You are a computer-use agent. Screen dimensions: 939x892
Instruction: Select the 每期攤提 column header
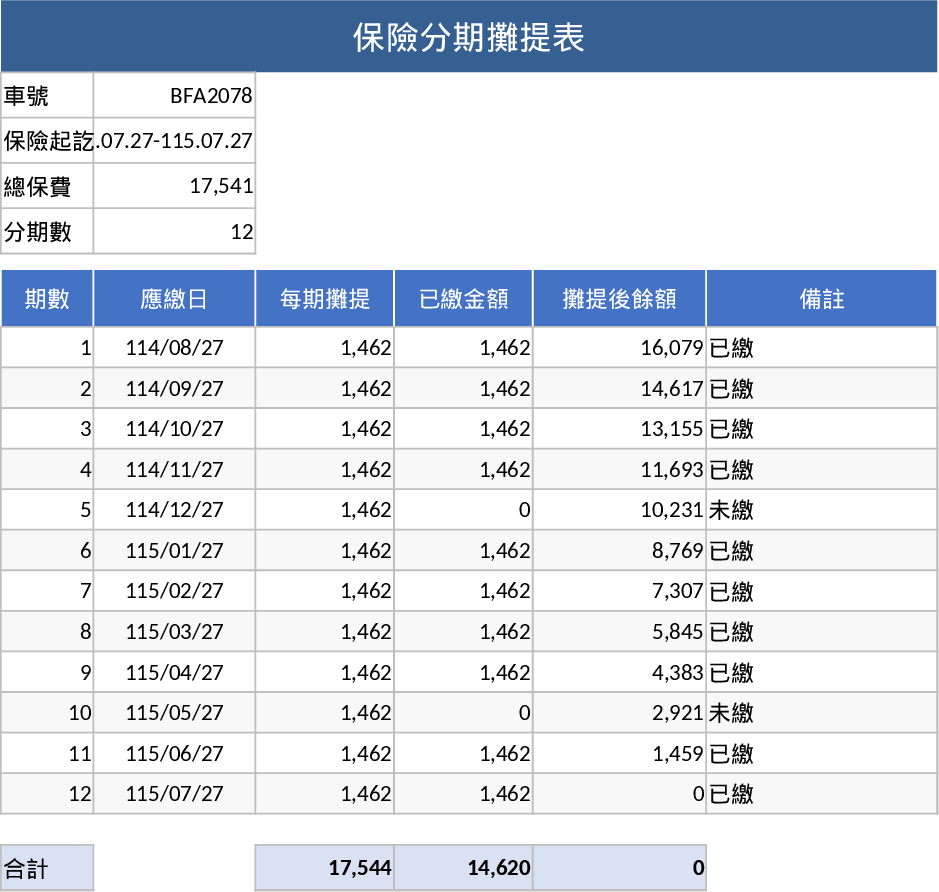click(x=325, y=298)
